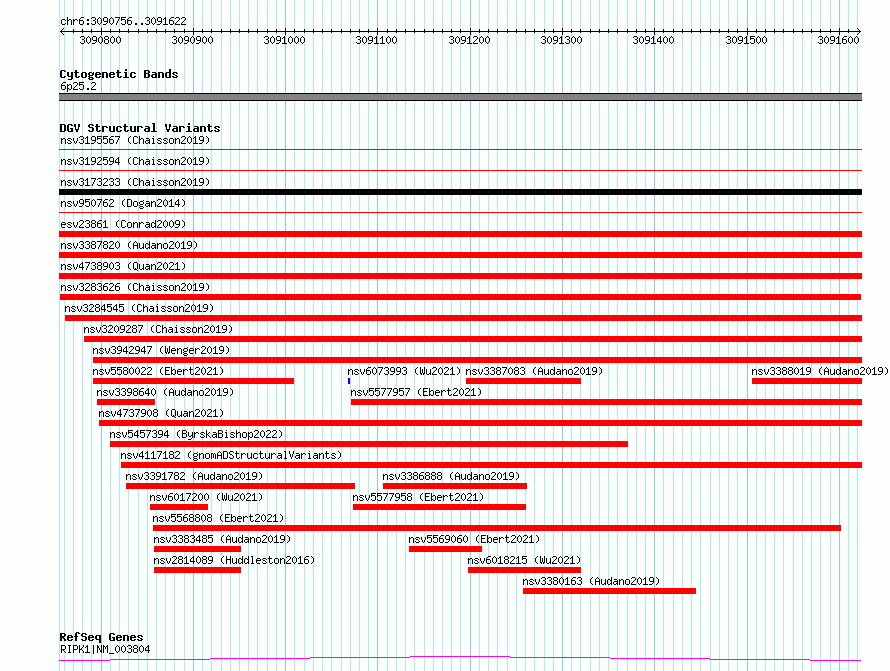Image resolution: width=890 pixels, height=671 pixels.
Task: Click the RIPK1|NM_003804 gene label
Action: 105,649
